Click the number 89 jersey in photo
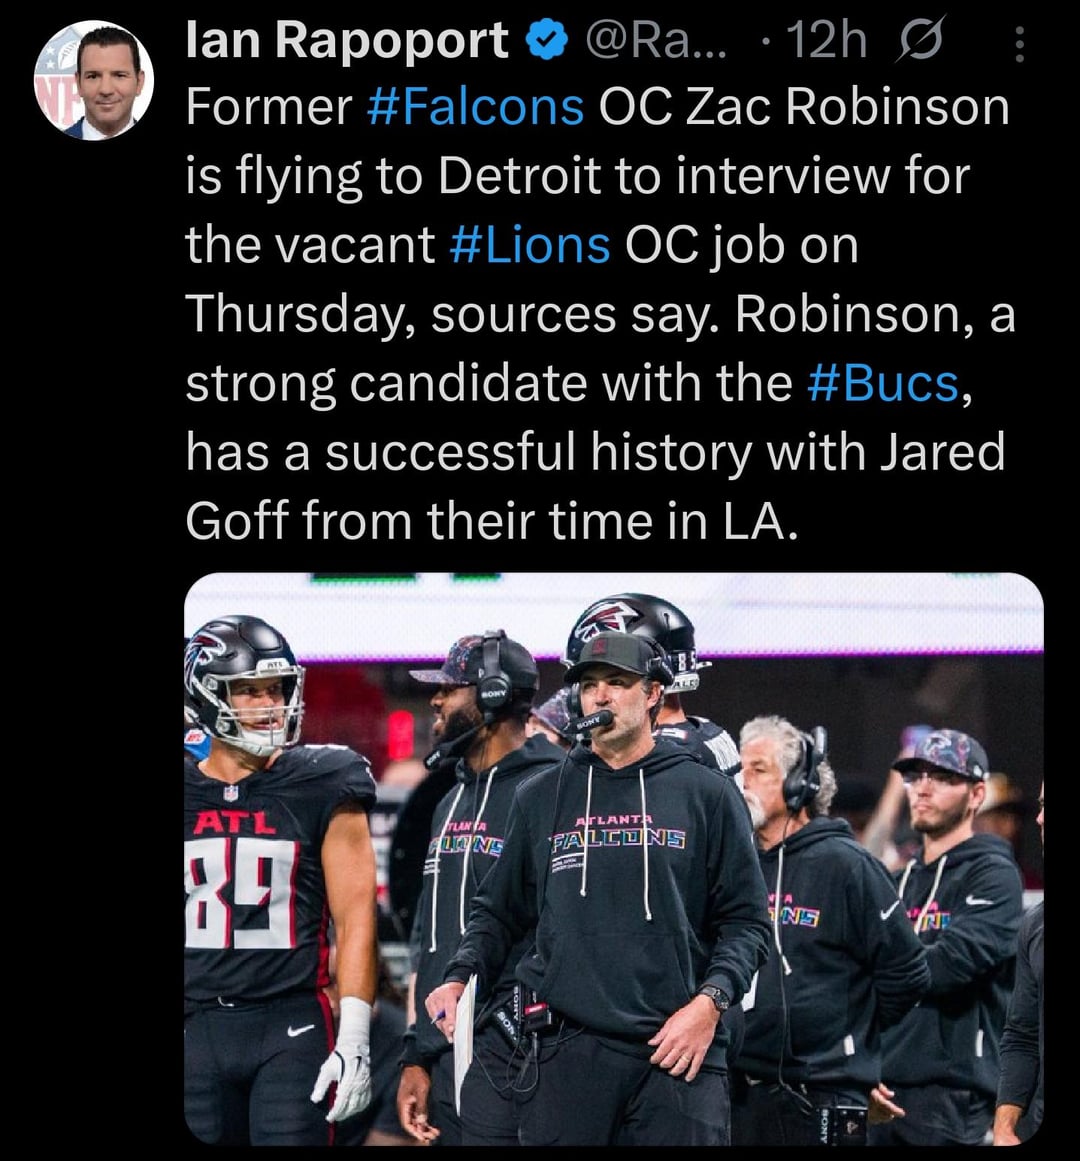Image resolution: width=1080 pixels, height=1161 pixels. tap(240, 892)
